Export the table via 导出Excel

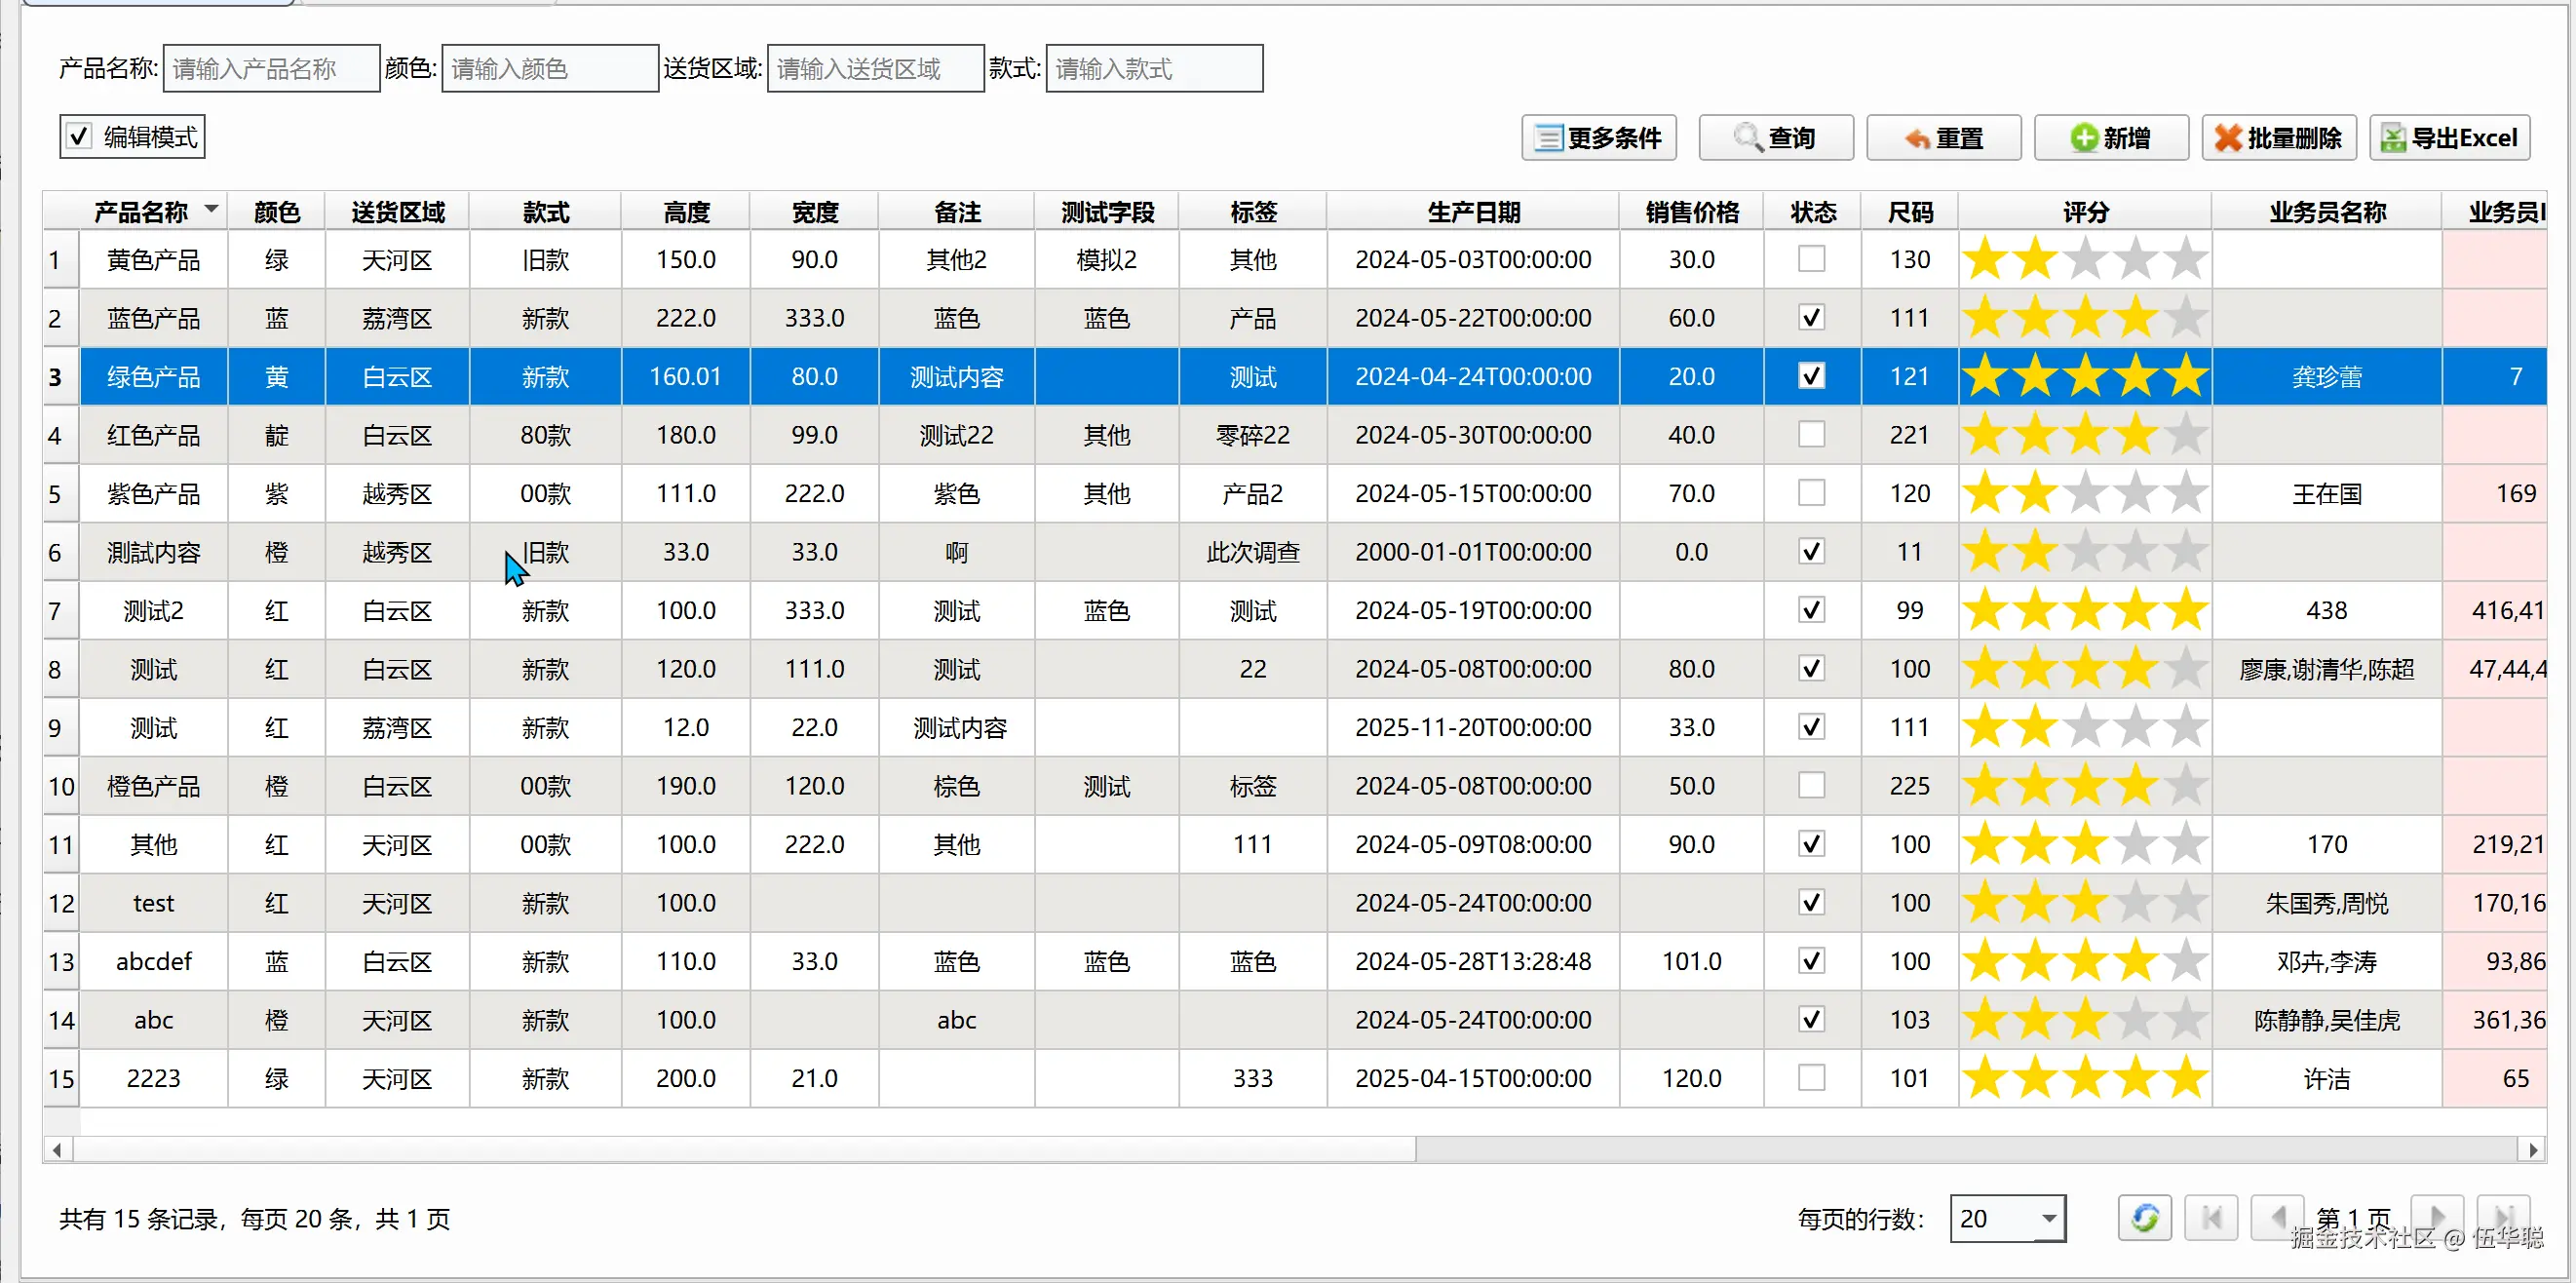pyautogui.click(x=2449, y=138)
